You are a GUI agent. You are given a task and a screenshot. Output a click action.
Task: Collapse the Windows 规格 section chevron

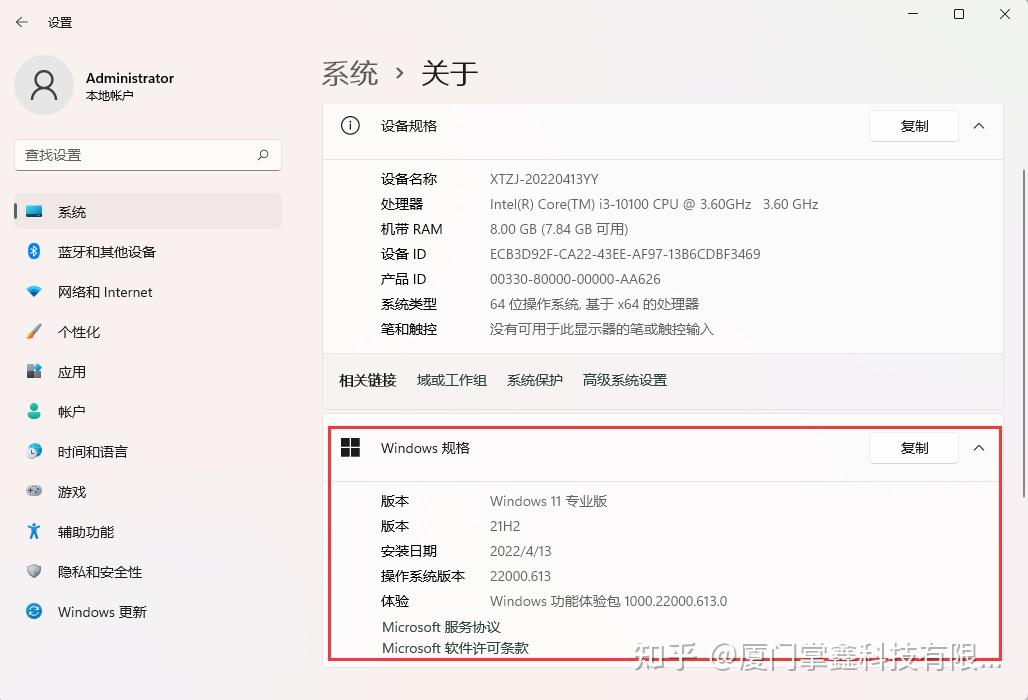click(979, 448)
